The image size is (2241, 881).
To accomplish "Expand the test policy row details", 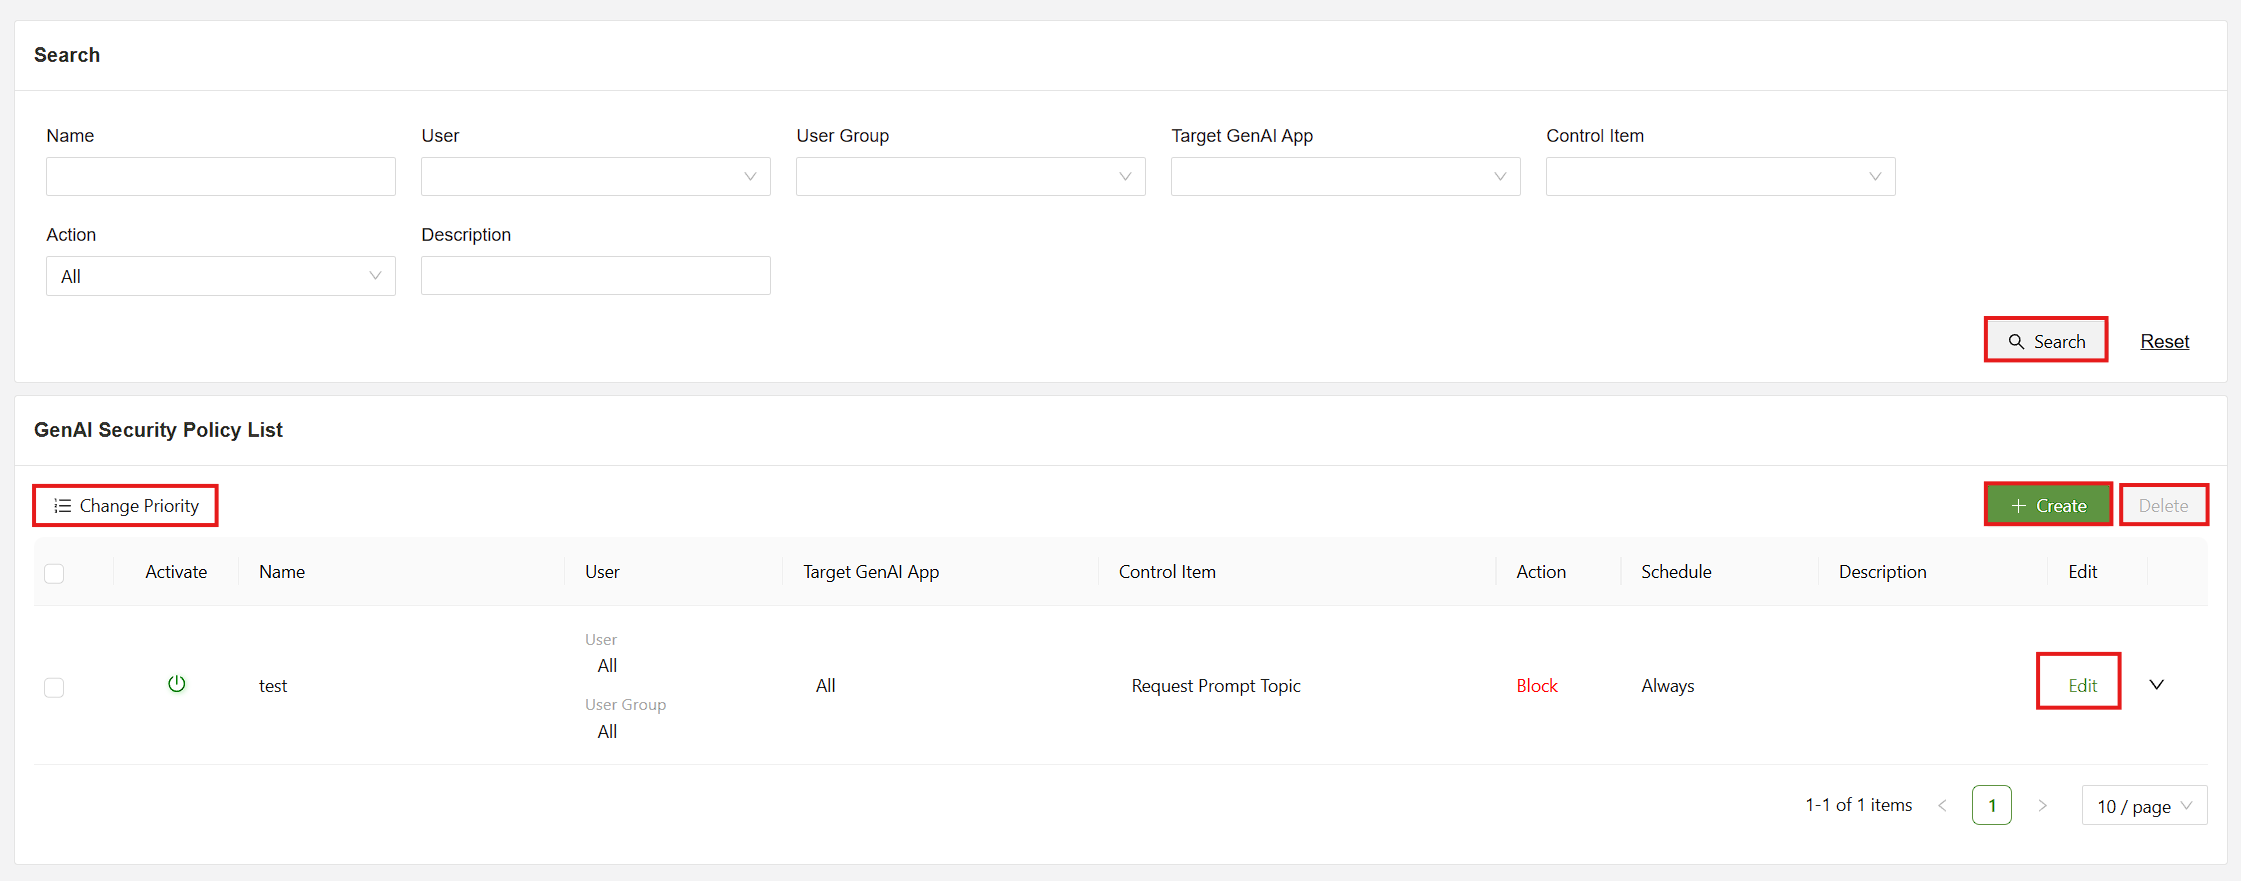I will (x=2157, y=685).
